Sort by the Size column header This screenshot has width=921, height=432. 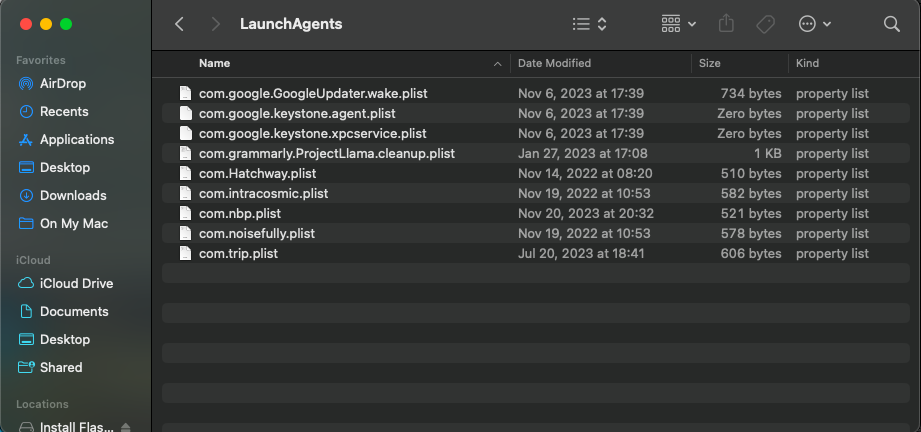710,63
